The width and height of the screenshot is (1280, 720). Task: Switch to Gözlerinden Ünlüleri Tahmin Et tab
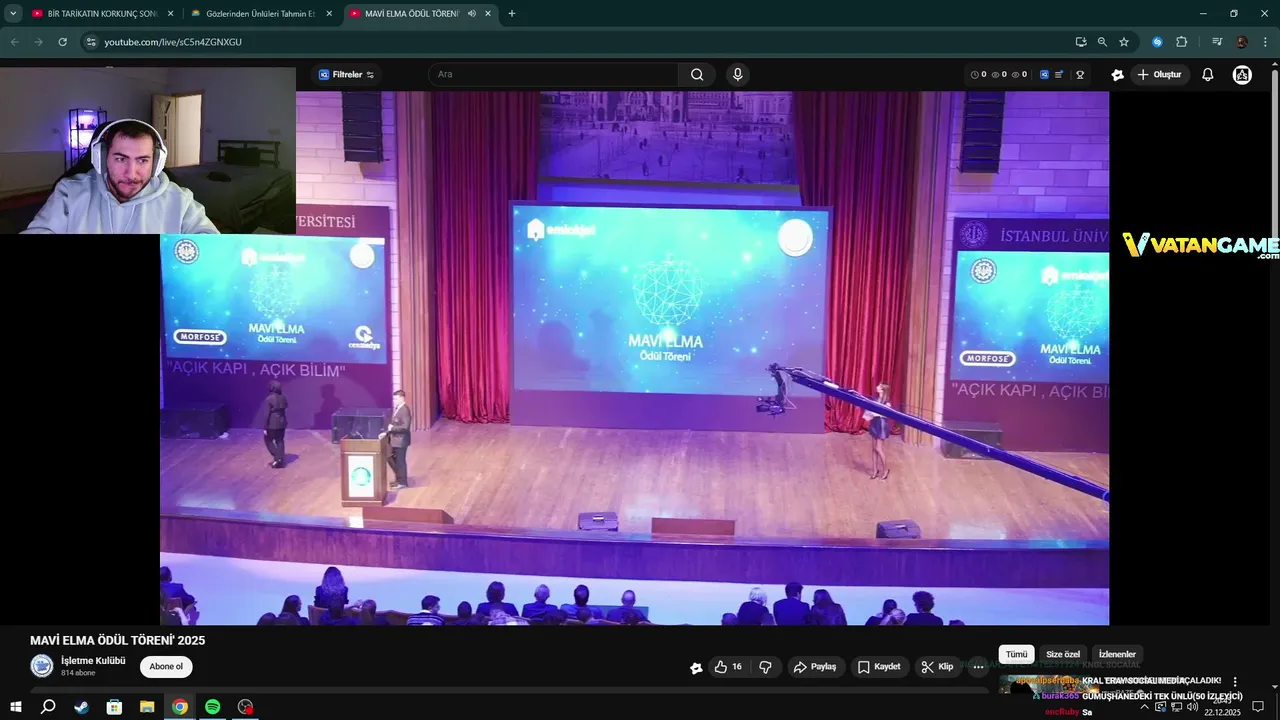[x=262, y=14]
